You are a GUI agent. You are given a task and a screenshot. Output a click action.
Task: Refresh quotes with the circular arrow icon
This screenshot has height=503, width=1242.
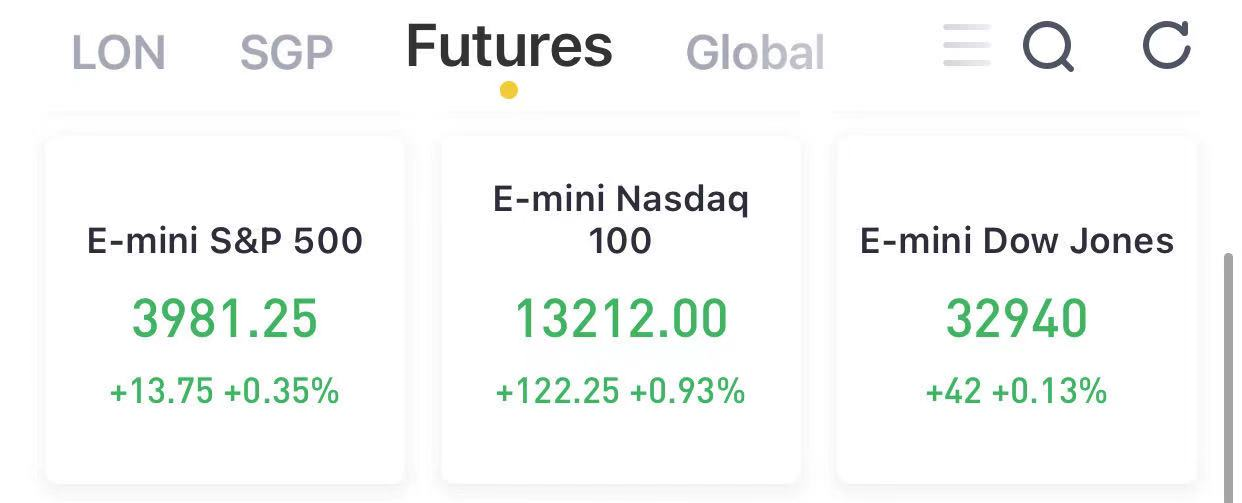[1166, 45]
